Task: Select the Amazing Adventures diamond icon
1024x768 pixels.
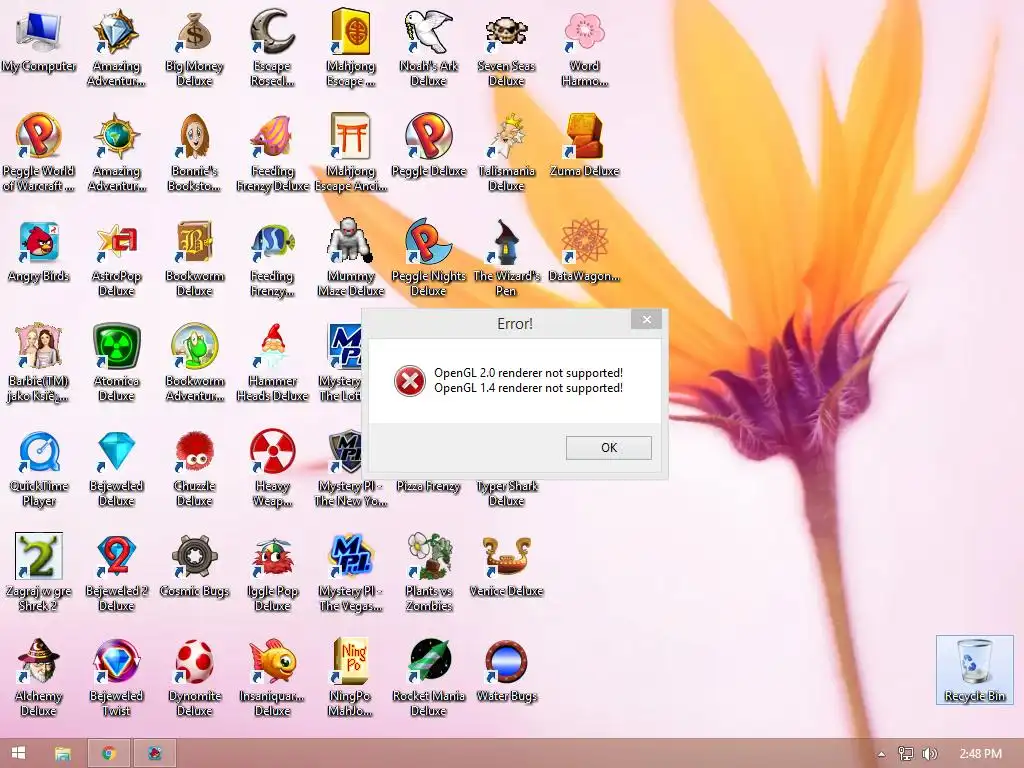Action: [x=116, y=31]
